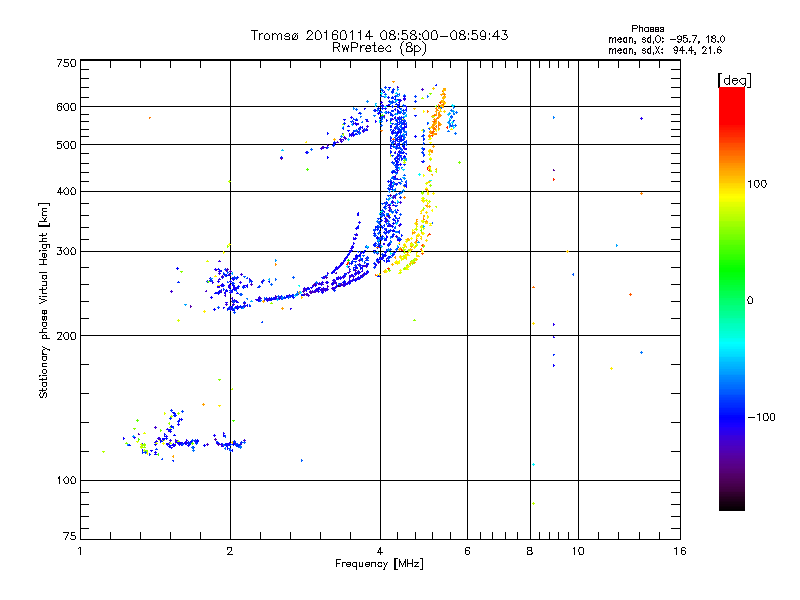Image resolution: width=800 pixels, height=600 pixels.
Task: Click the colorbar '0' tick label
Action: 750,301
